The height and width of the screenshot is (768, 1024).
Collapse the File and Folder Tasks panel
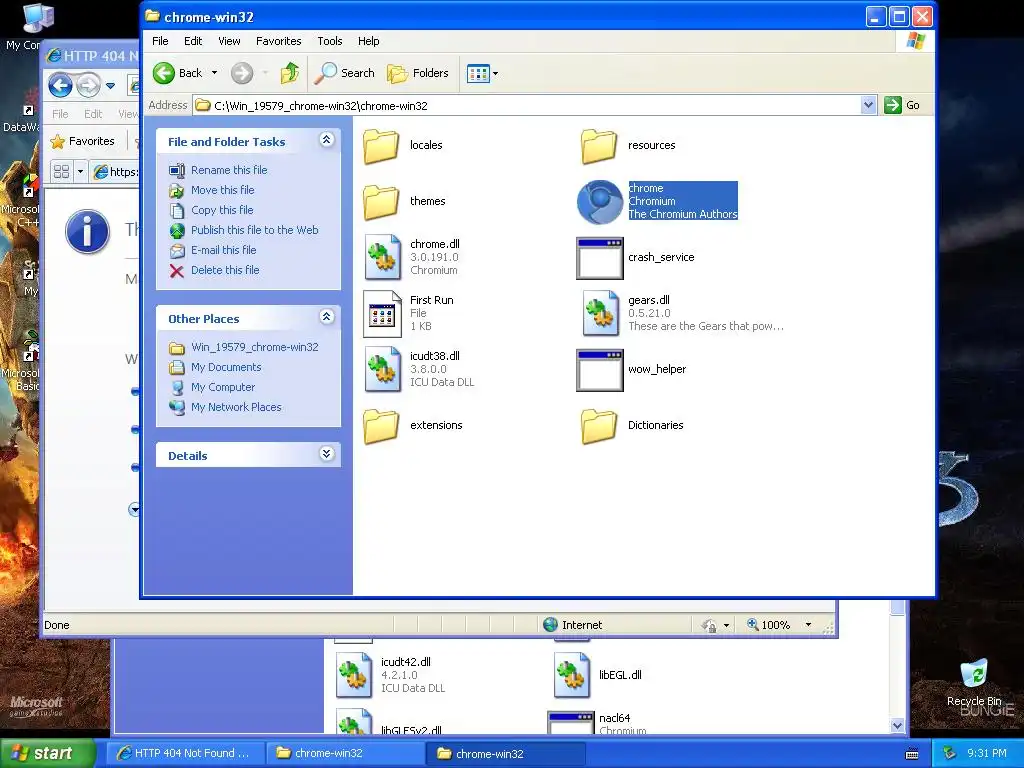tap(327, 139)
